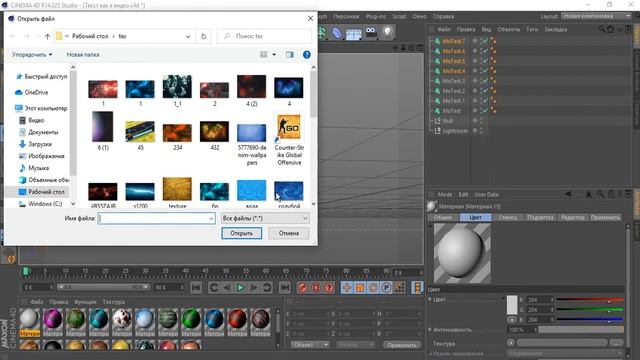This screenshot has width=640, height=360.
Task: Toggle visibility dot for MoText.7
Action: point(475,41)
